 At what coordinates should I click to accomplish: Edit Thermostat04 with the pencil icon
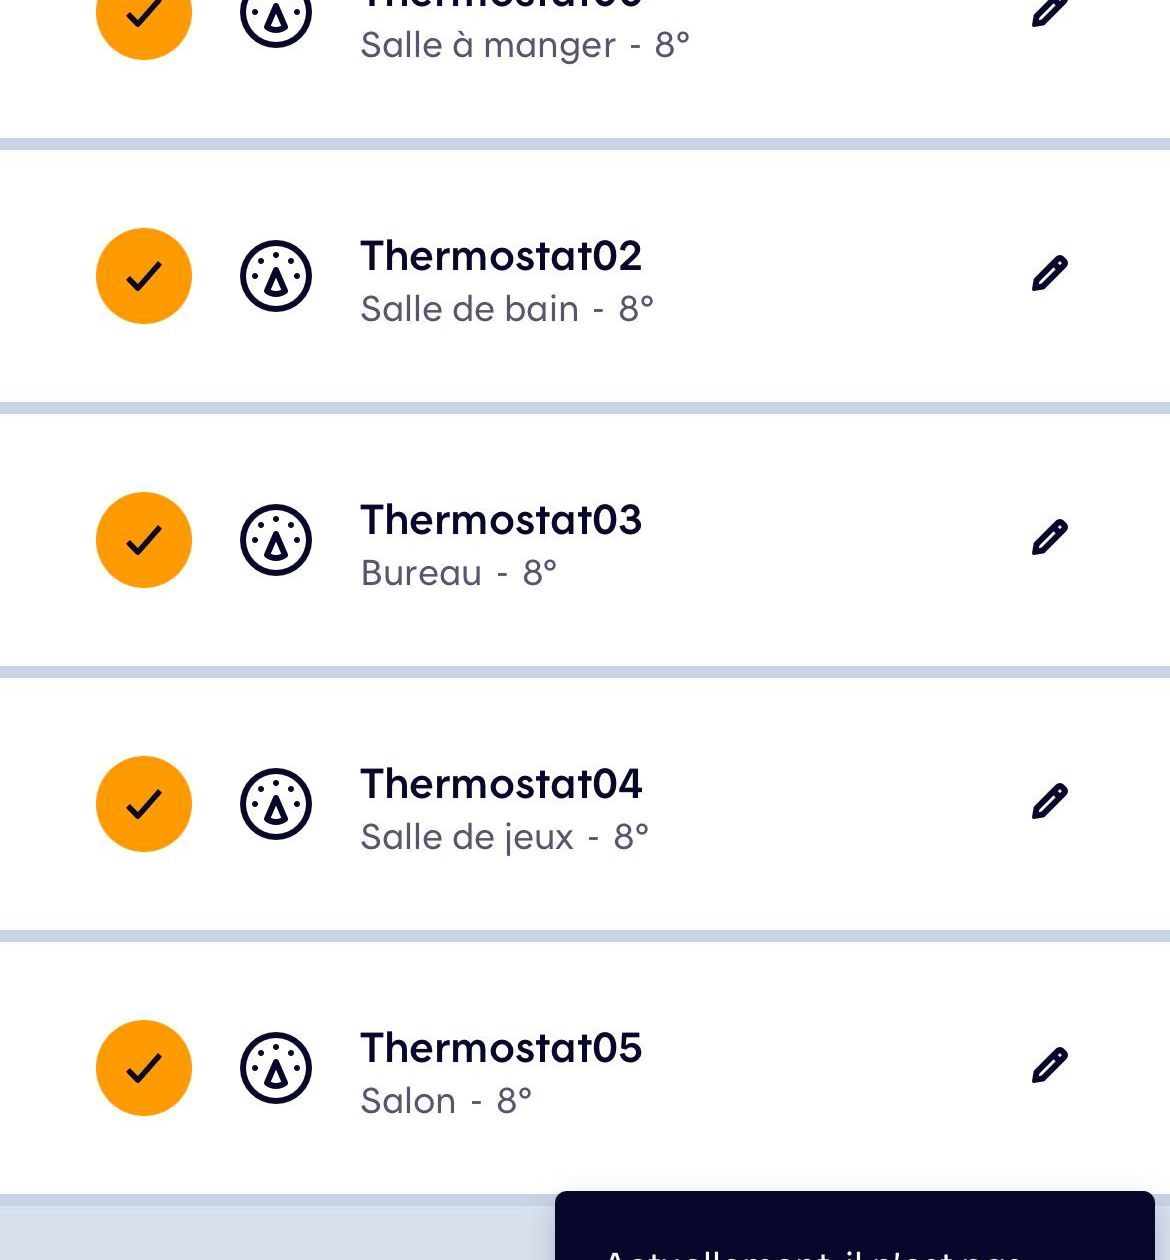1050,801
